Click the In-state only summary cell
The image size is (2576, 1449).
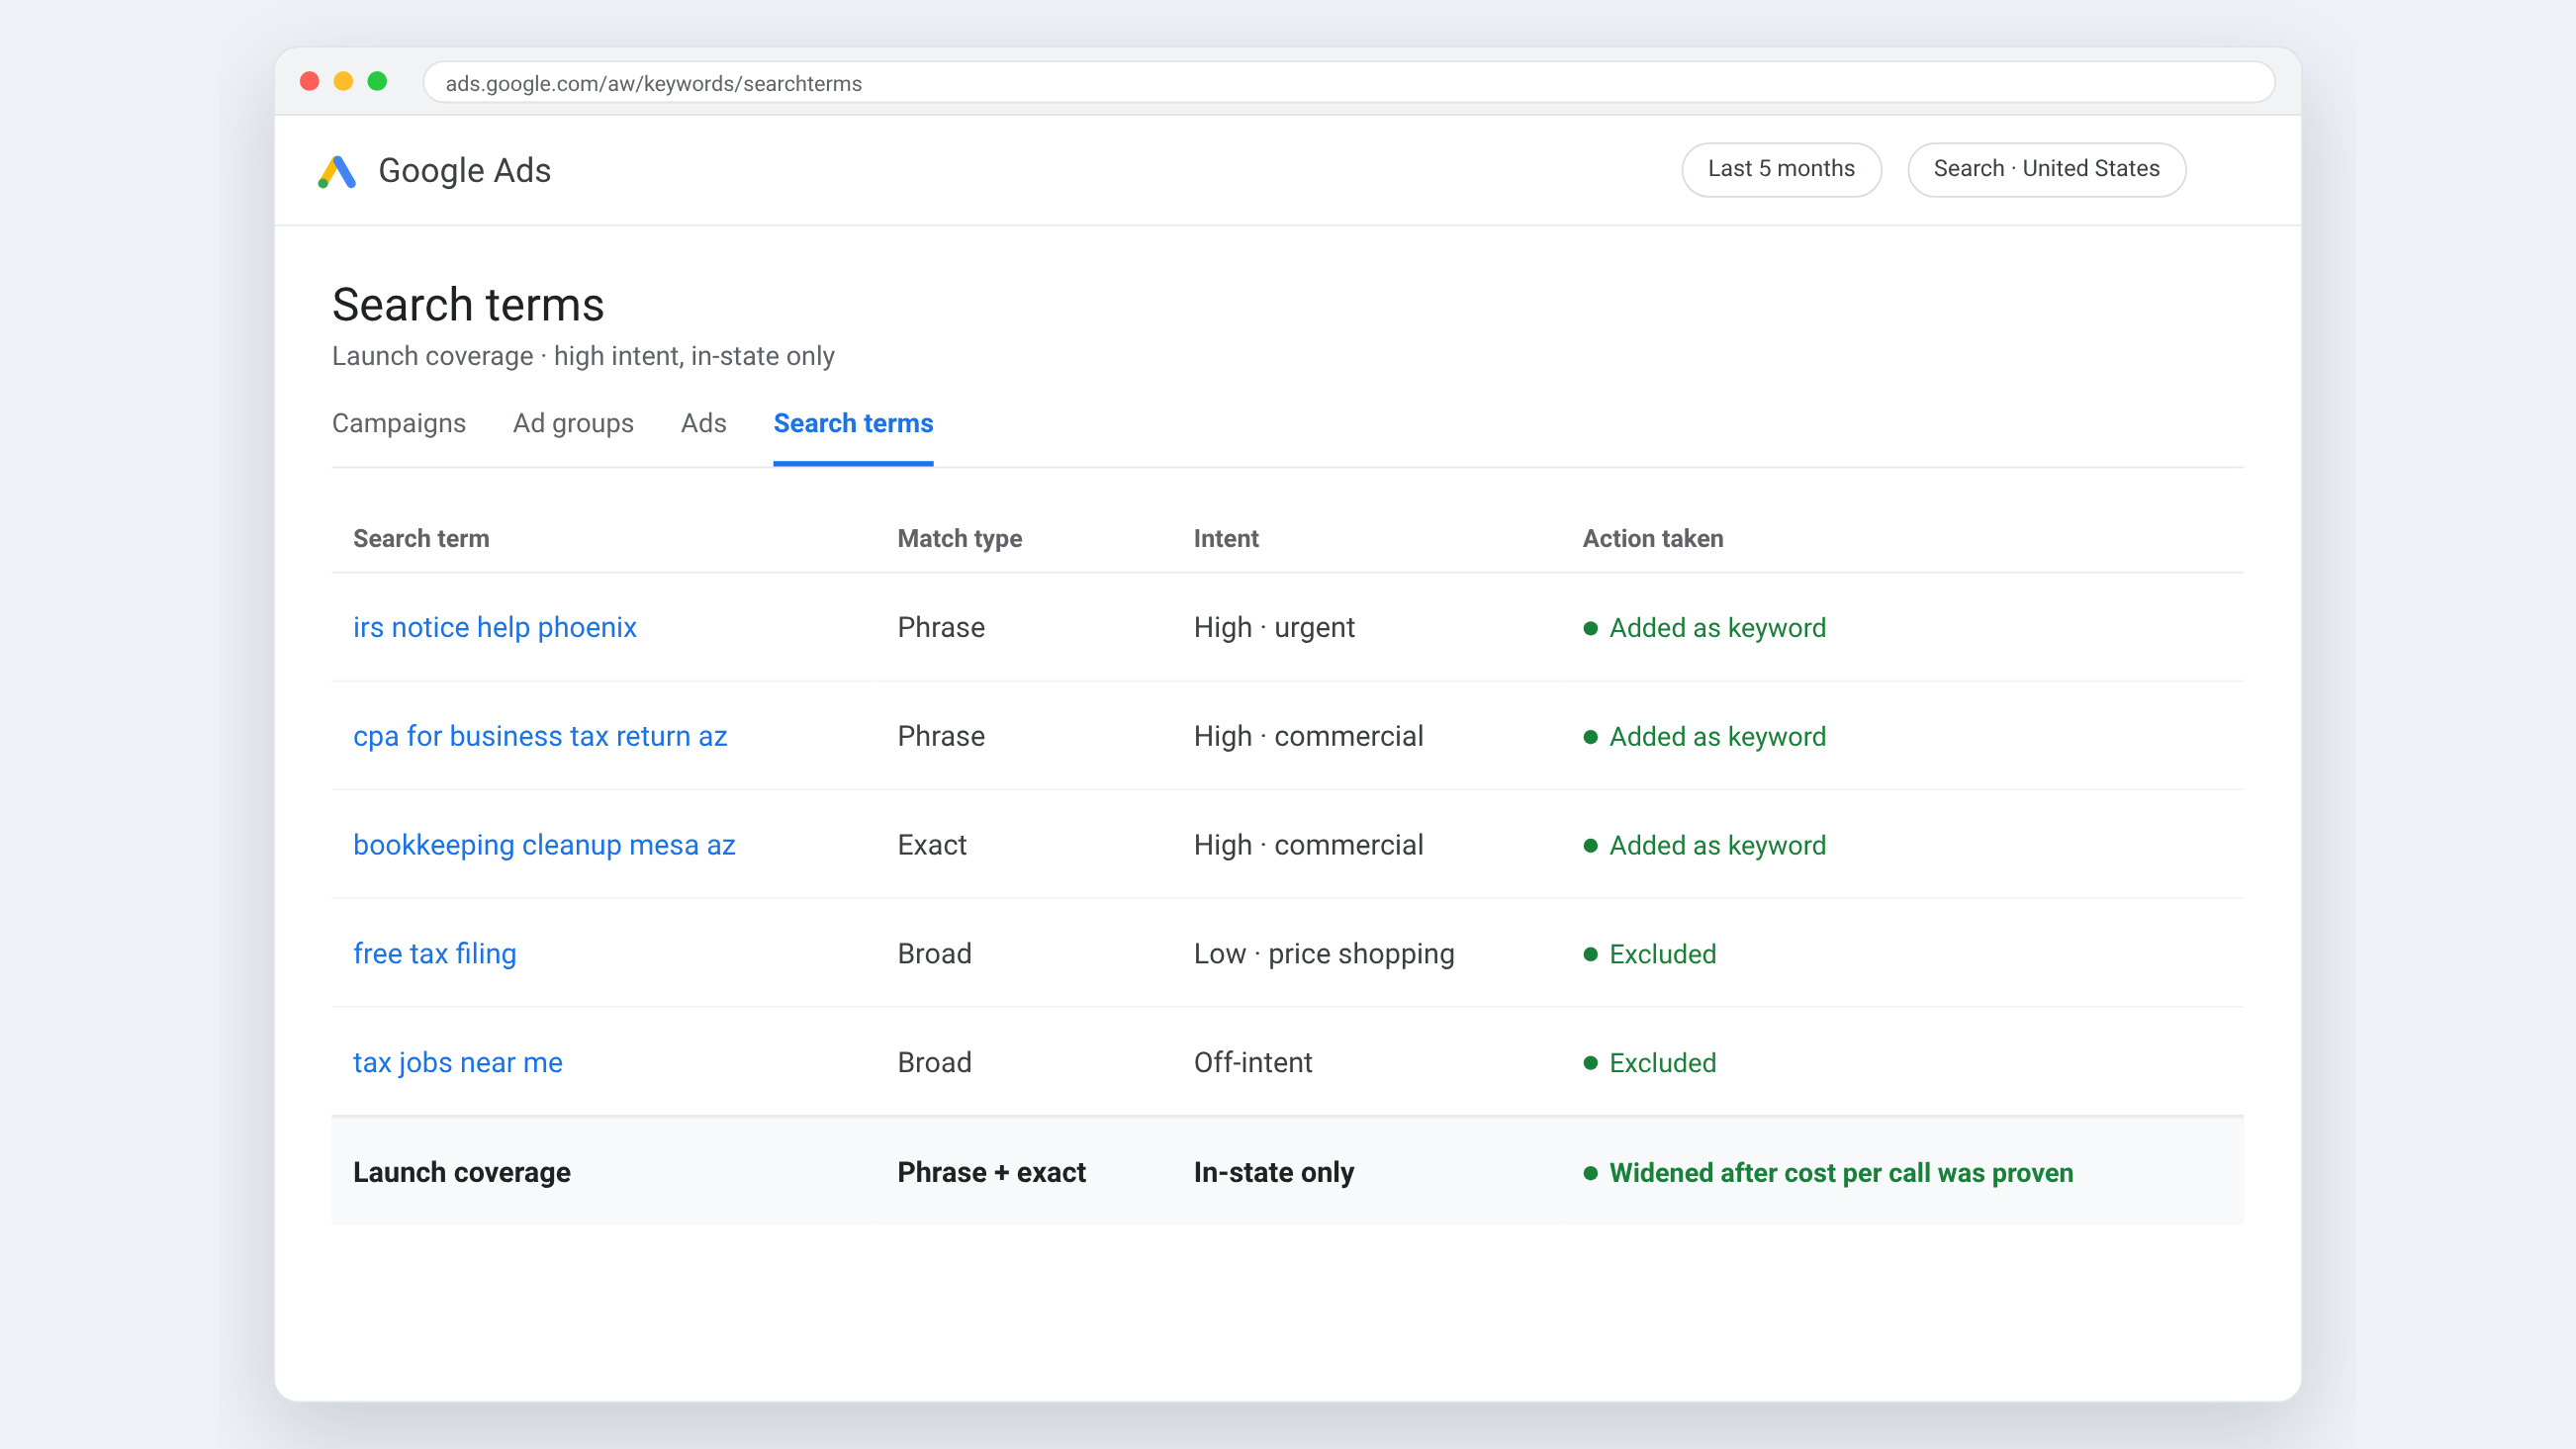tap(1273, 1172)
